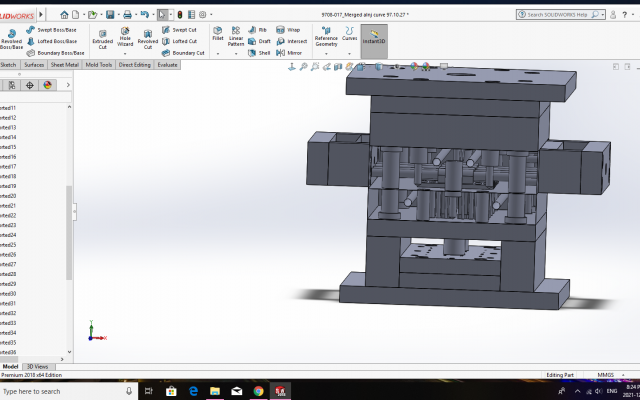640x400 pixels.
Task: Select the Shell tool
Action: pos(259,53)
